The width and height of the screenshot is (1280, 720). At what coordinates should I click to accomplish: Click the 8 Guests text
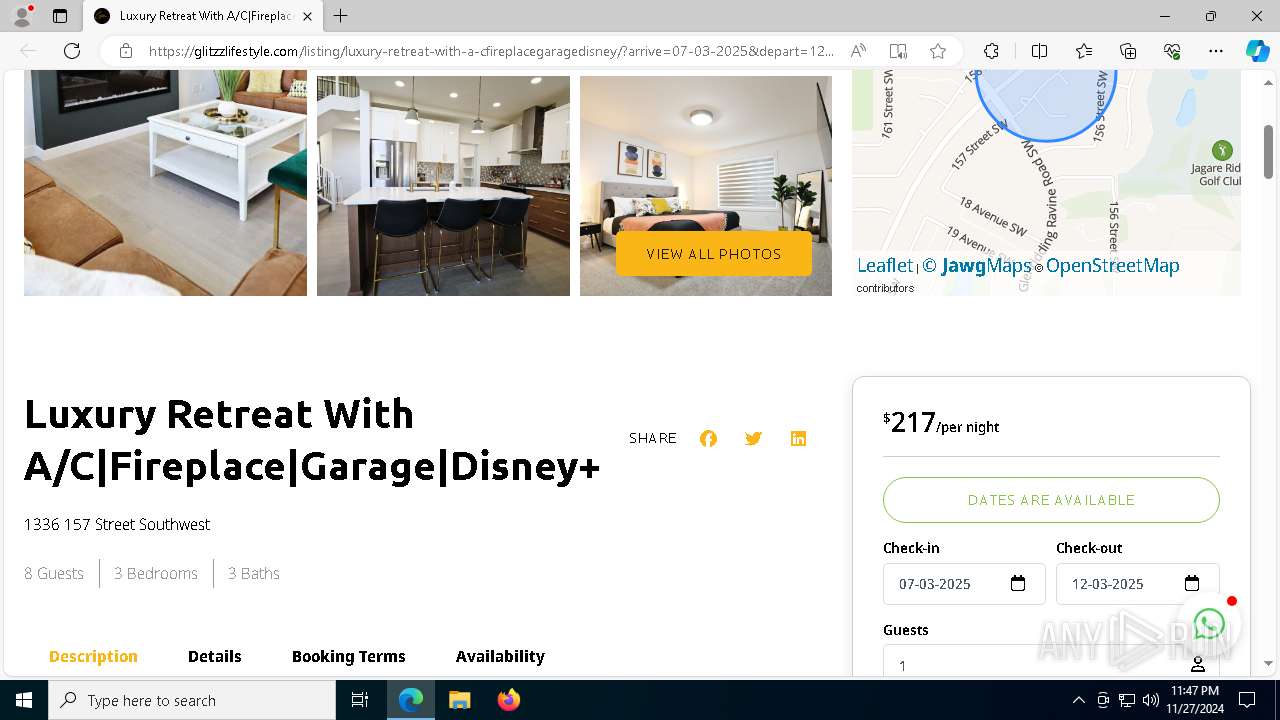pos(54,573)
